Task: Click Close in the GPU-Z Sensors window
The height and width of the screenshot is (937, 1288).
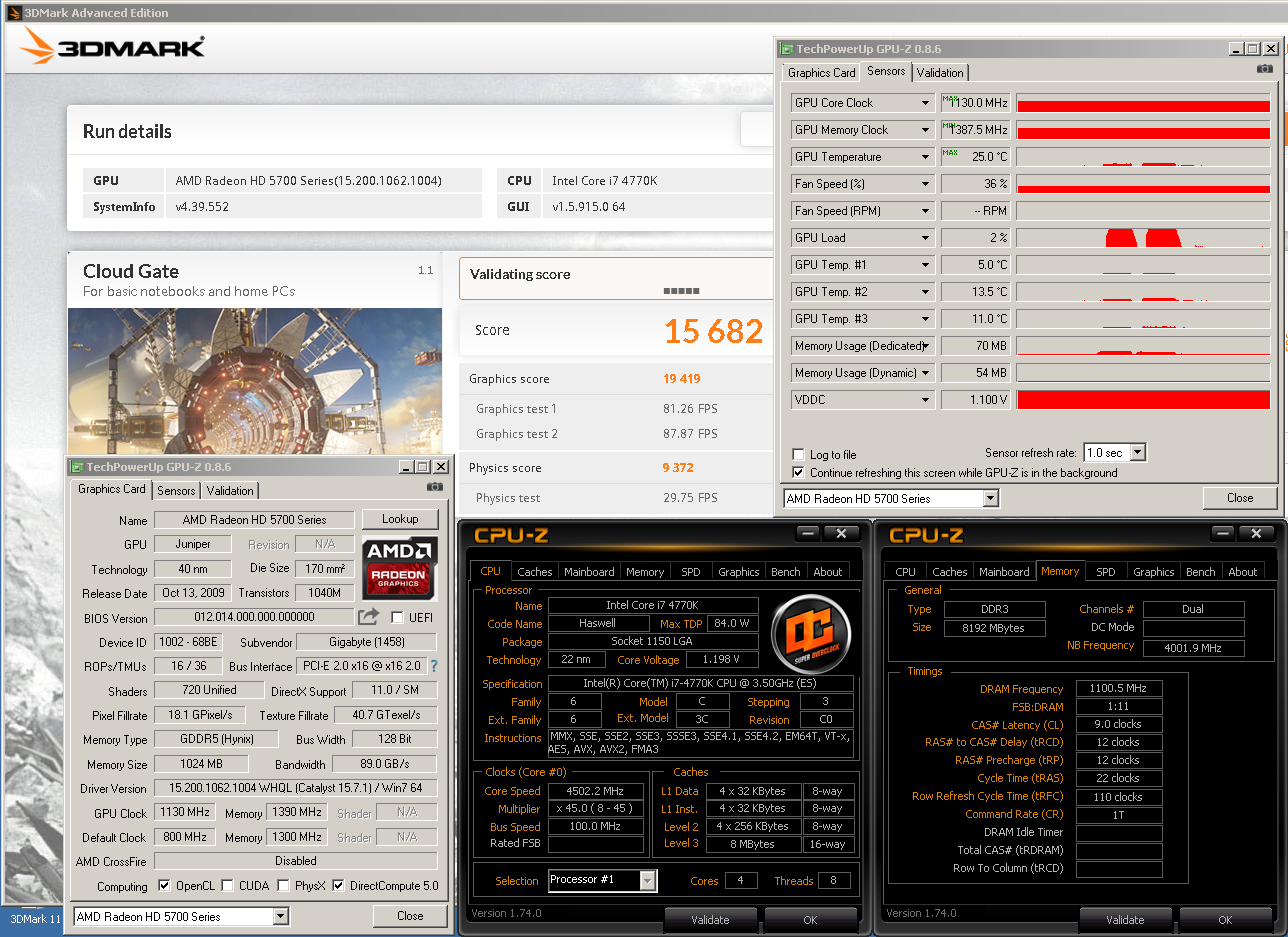Action: pos(1240,498)
